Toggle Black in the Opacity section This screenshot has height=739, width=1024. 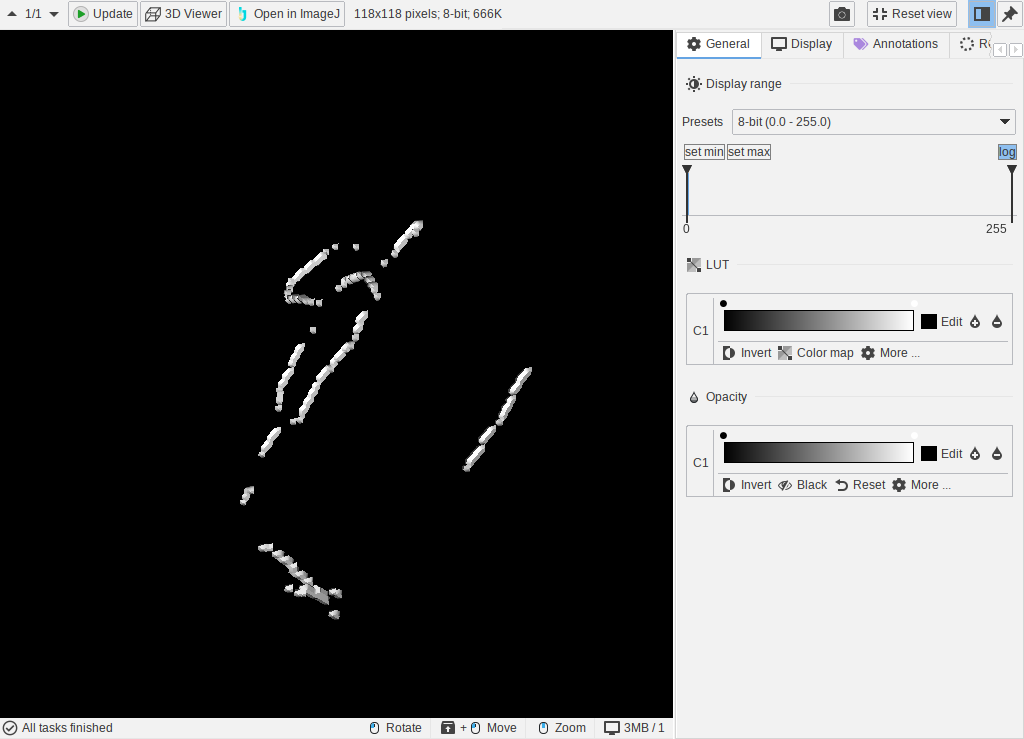(803, 485)
